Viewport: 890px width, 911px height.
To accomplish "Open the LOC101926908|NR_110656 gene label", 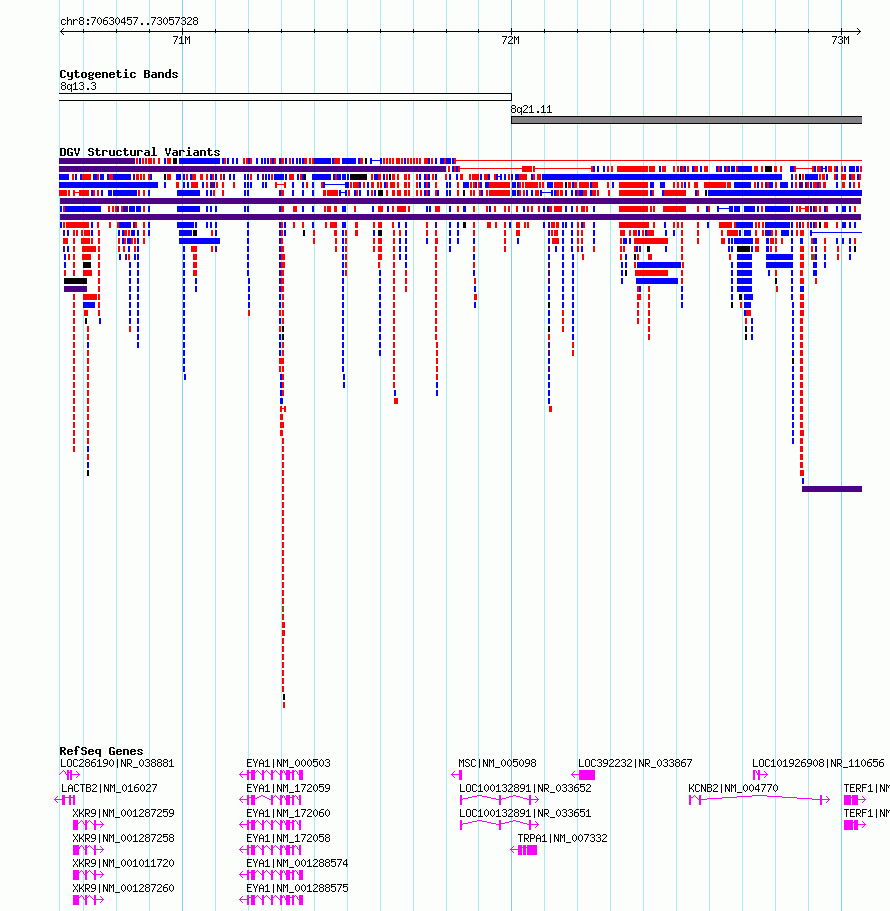I will (x=818, y=763).
